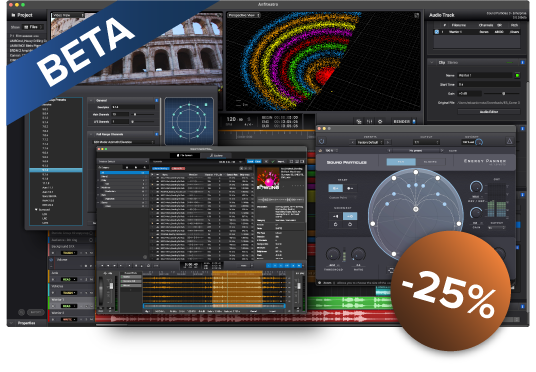Adjust the left volume fader in browser player
This screenshot has width=536, height=372.
point(111,286)
